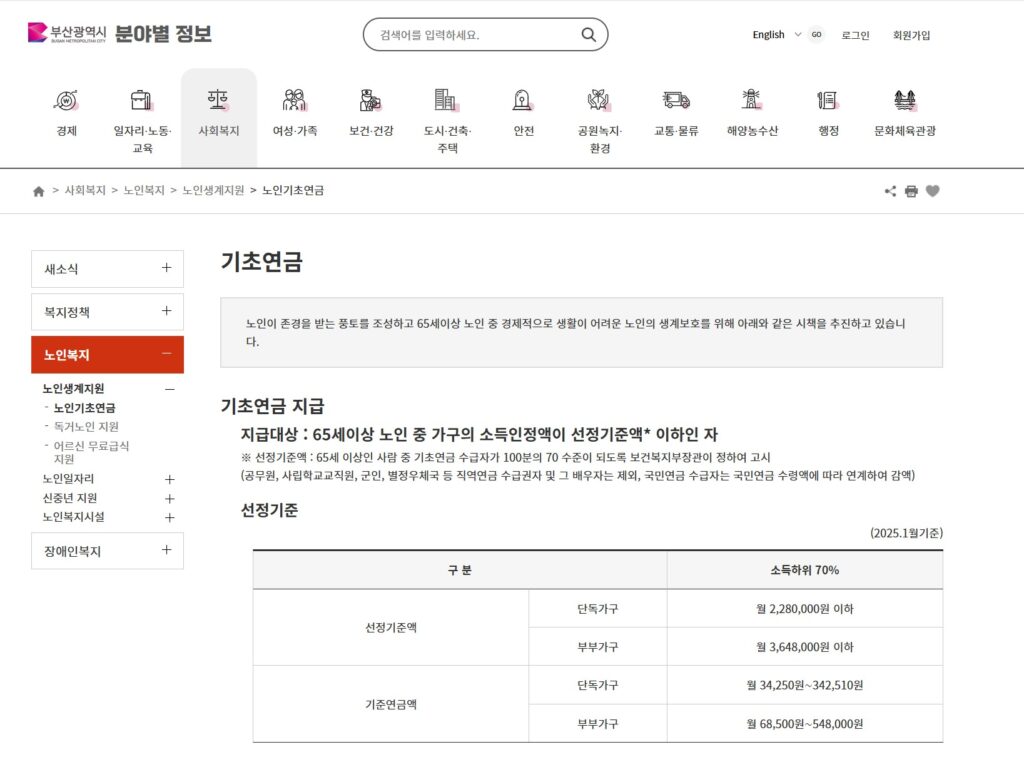Open the 교통·물류 icon
Screen dimensions: 1024x762
pyautogui.click(x=675, y=110)
